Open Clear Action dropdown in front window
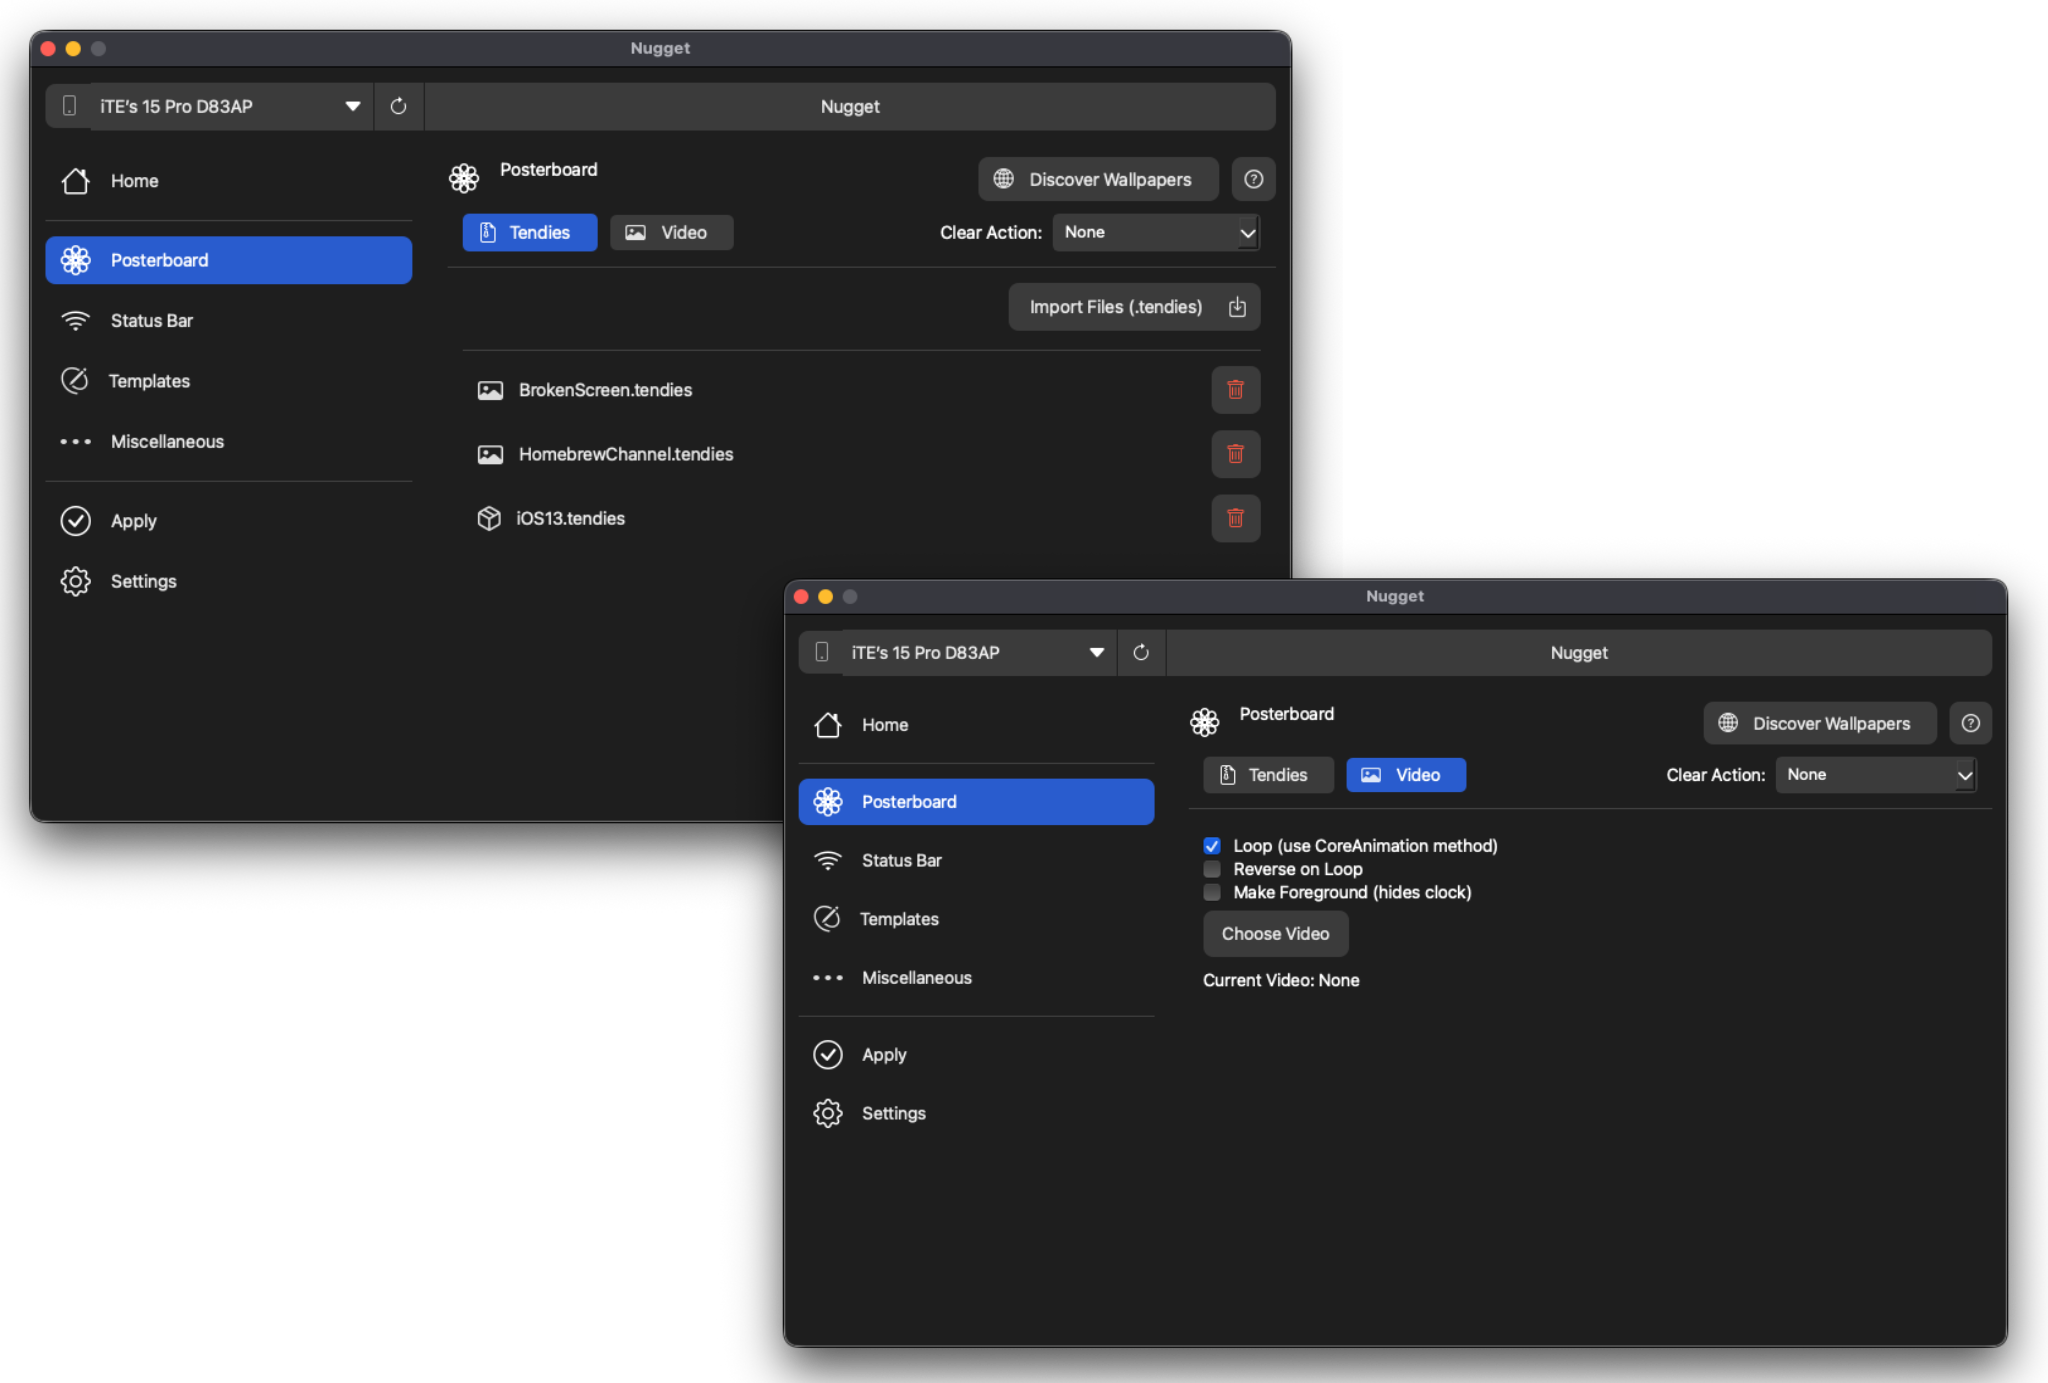This screenshot has height=1383, width=2048. pos(1876,775)
